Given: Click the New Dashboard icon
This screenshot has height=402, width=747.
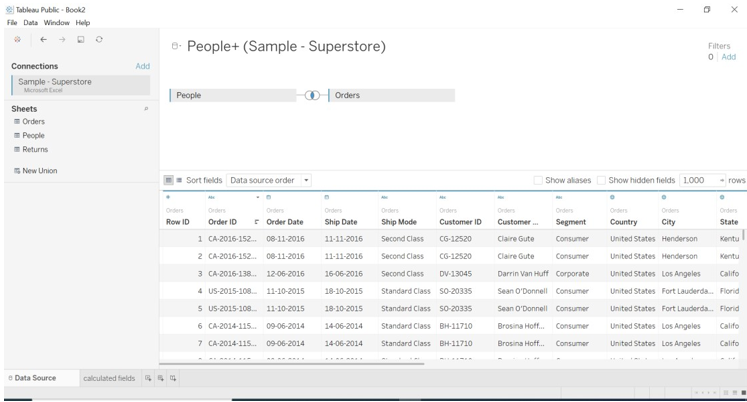Looking at the screenshot, I should [x=161, y=378].
